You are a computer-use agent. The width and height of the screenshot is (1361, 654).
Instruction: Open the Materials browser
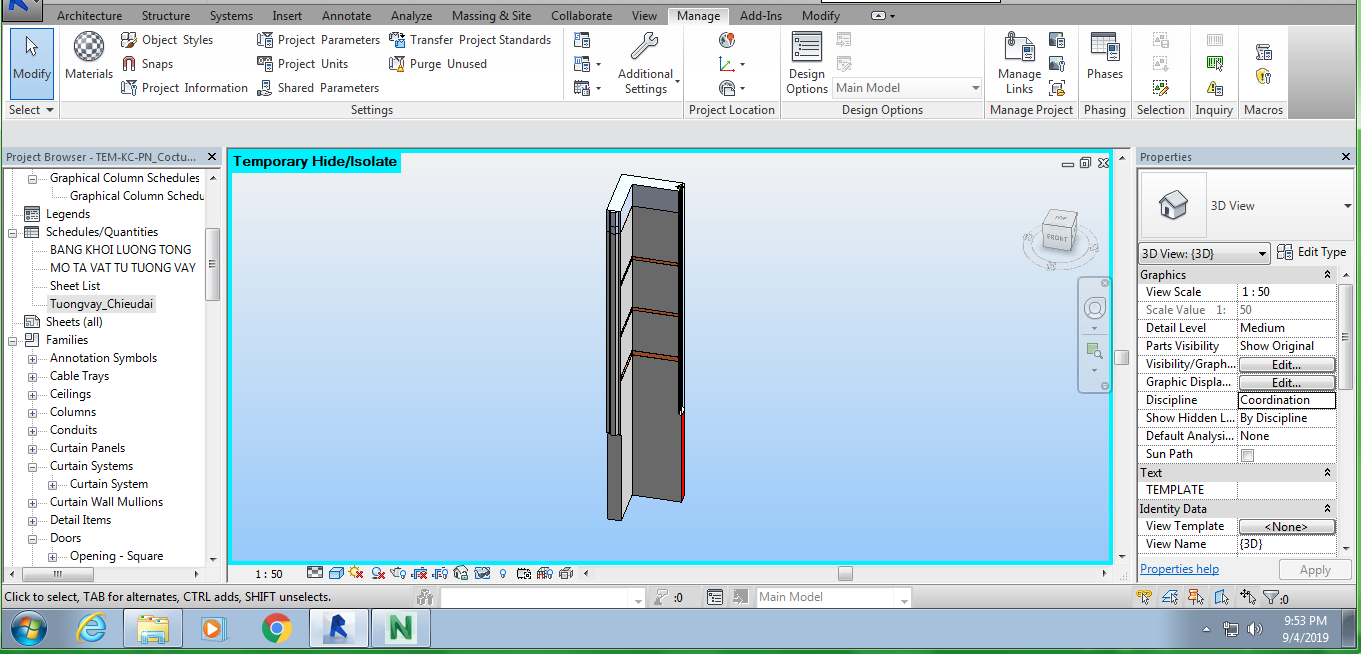pos(89,55)
